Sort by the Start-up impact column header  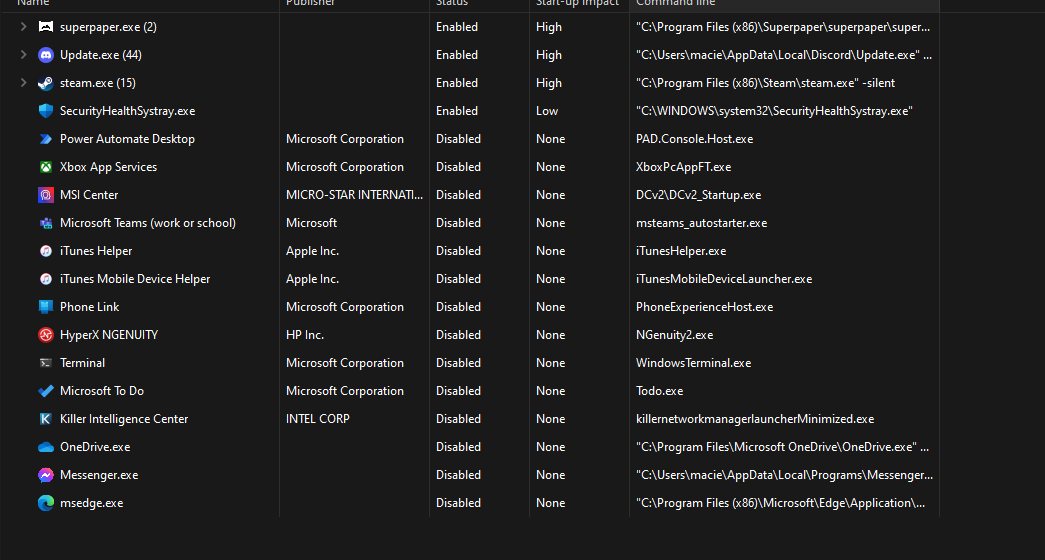click(x=575, y=4)
